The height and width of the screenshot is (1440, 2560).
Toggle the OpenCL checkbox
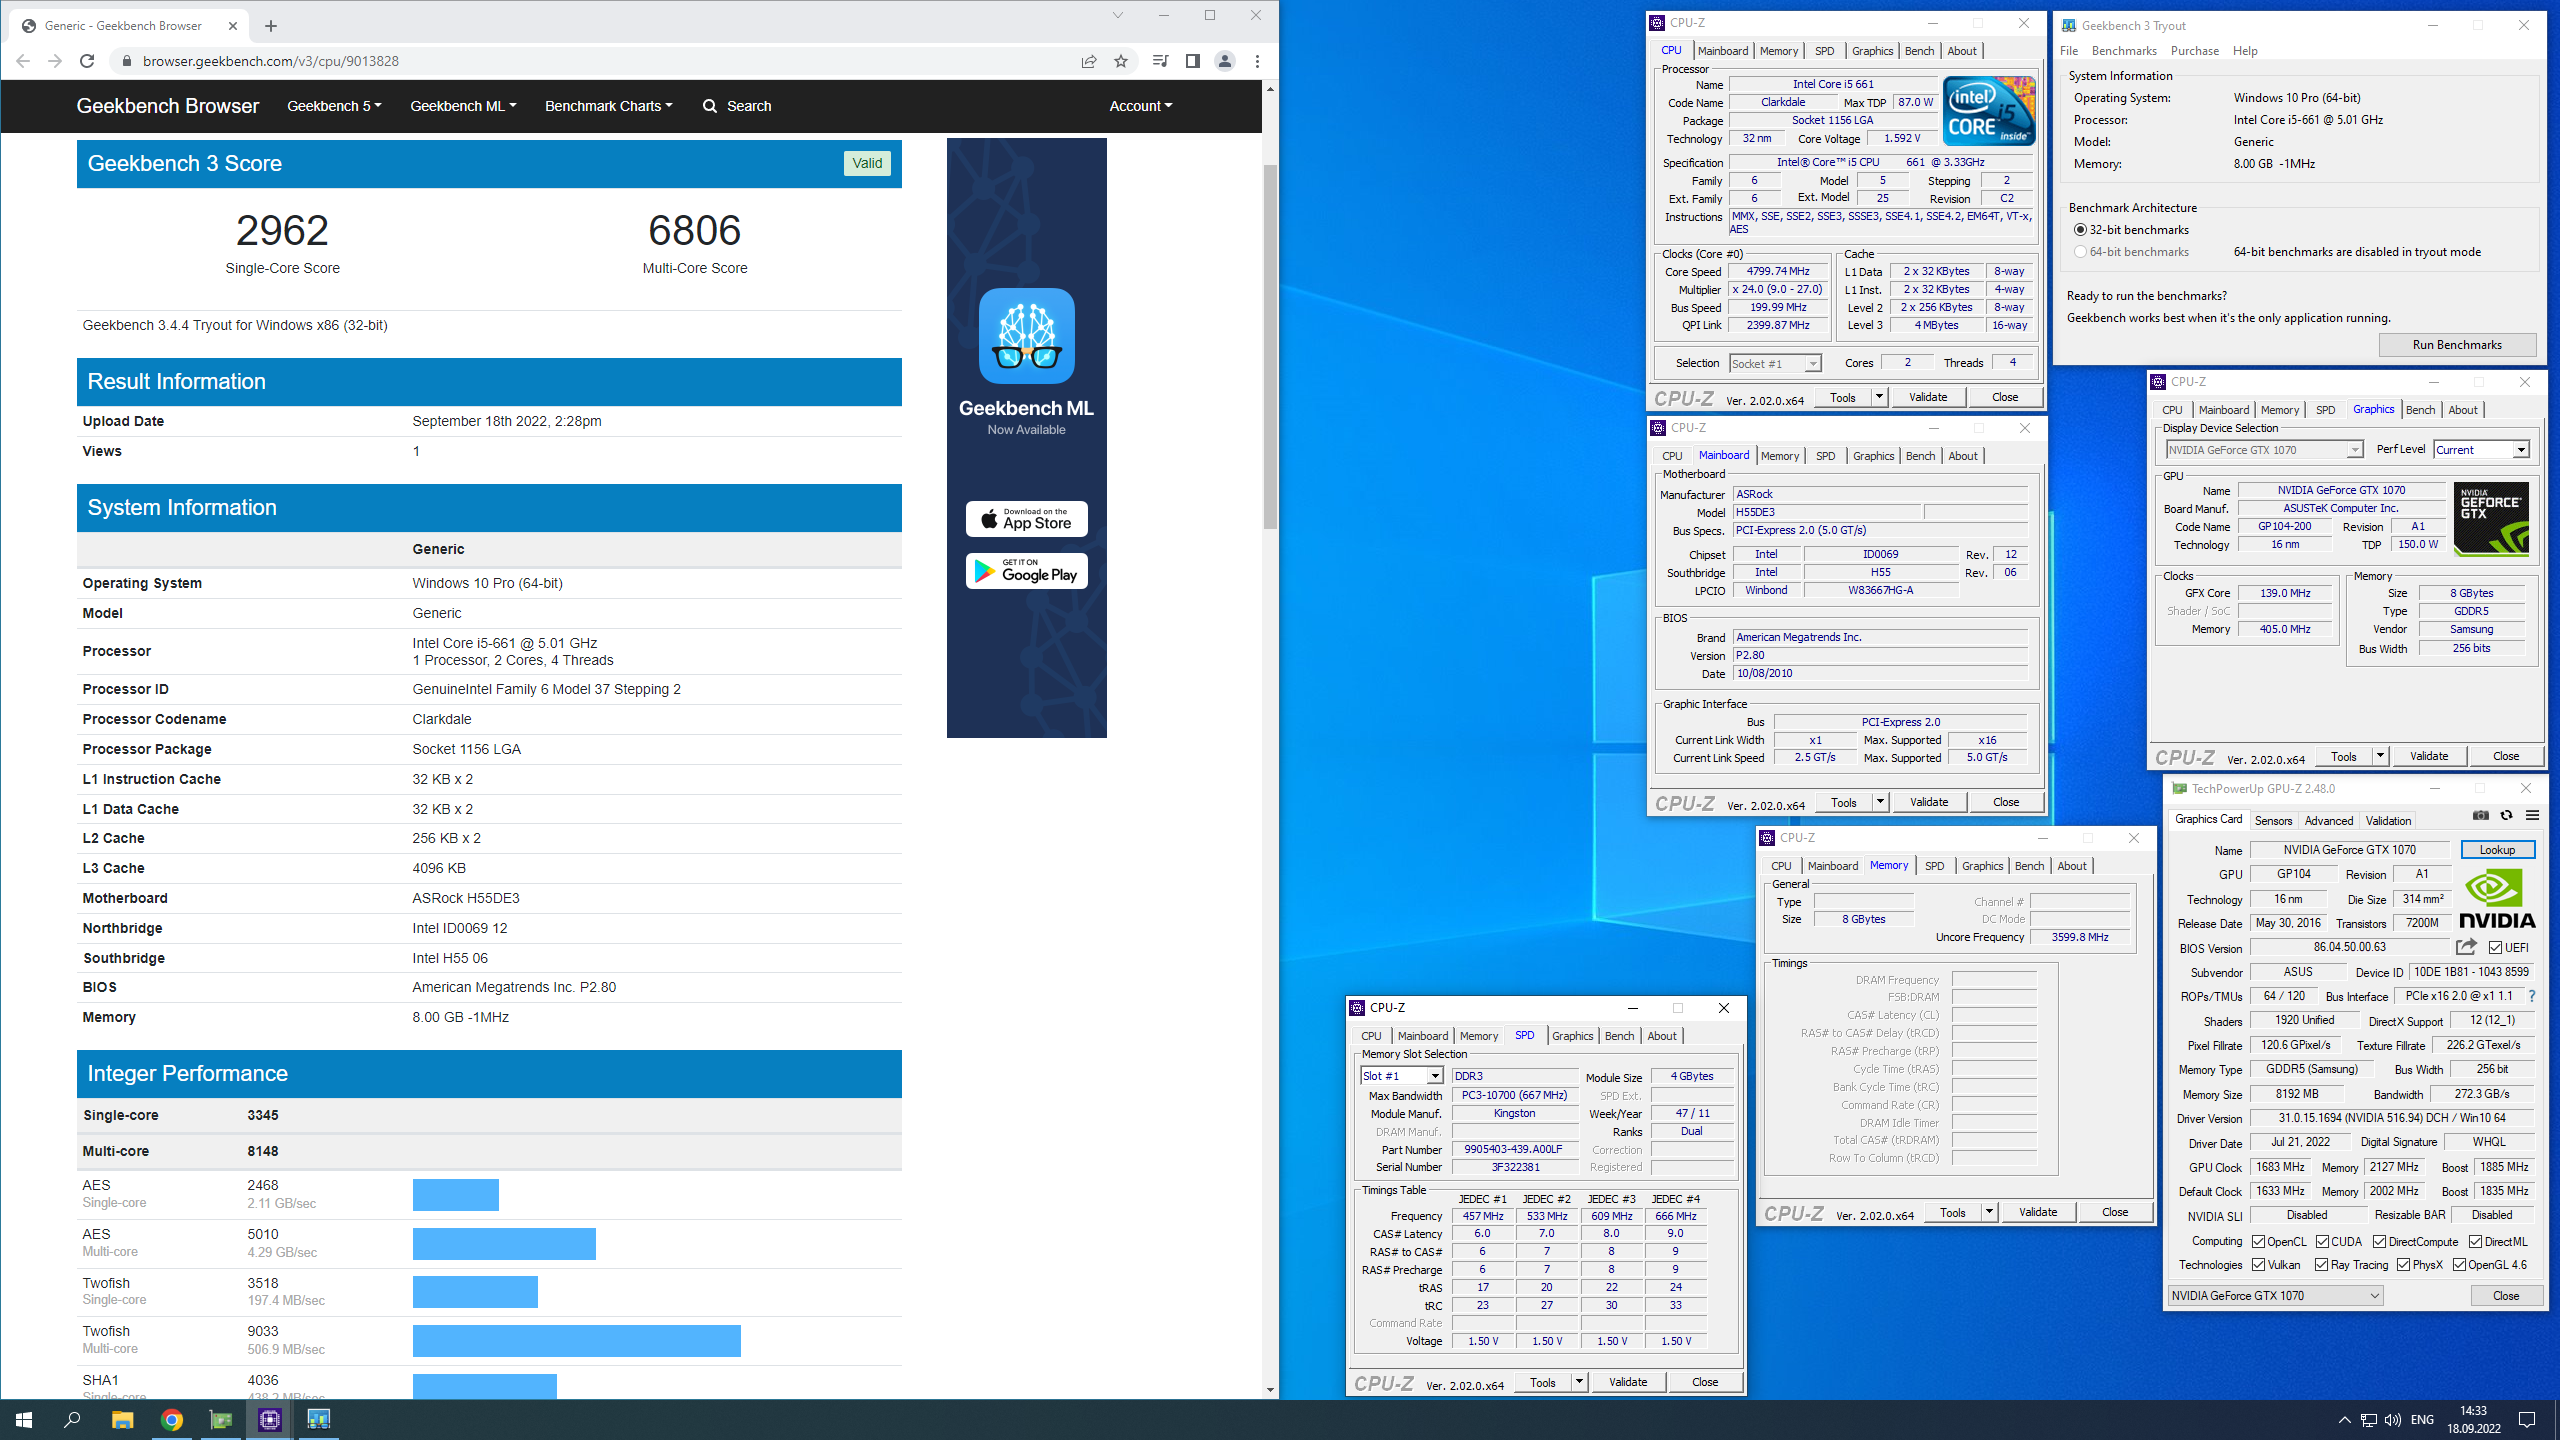coord(2259,1241)
